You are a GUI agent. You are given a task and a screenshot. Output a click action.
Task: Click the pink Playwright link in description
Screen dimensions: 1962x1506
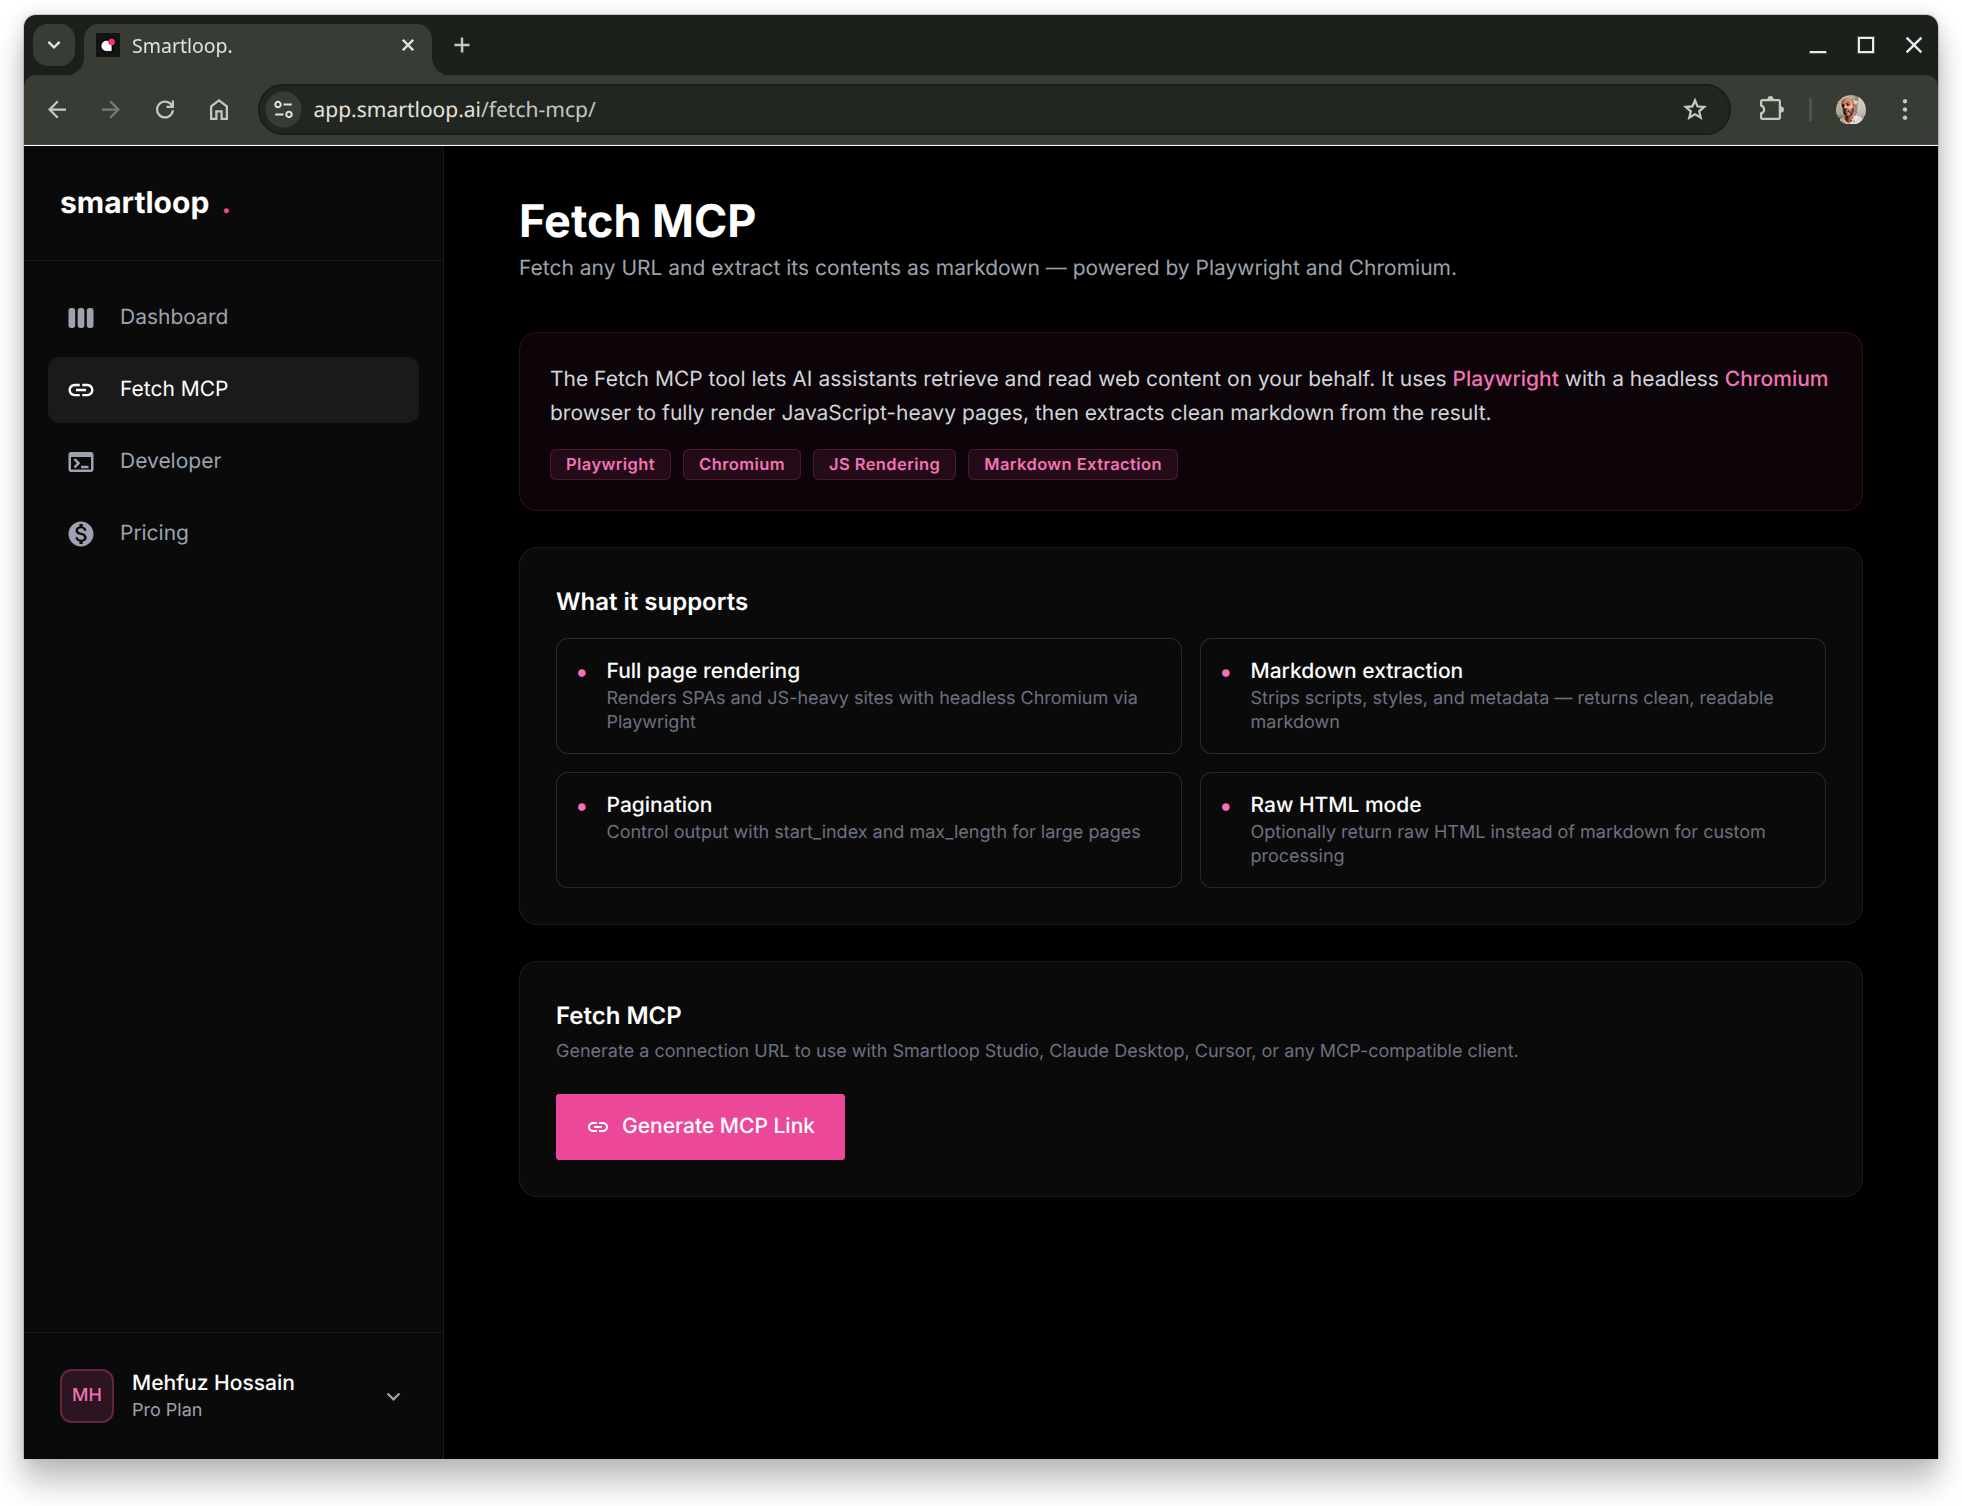coord(1505,379)
